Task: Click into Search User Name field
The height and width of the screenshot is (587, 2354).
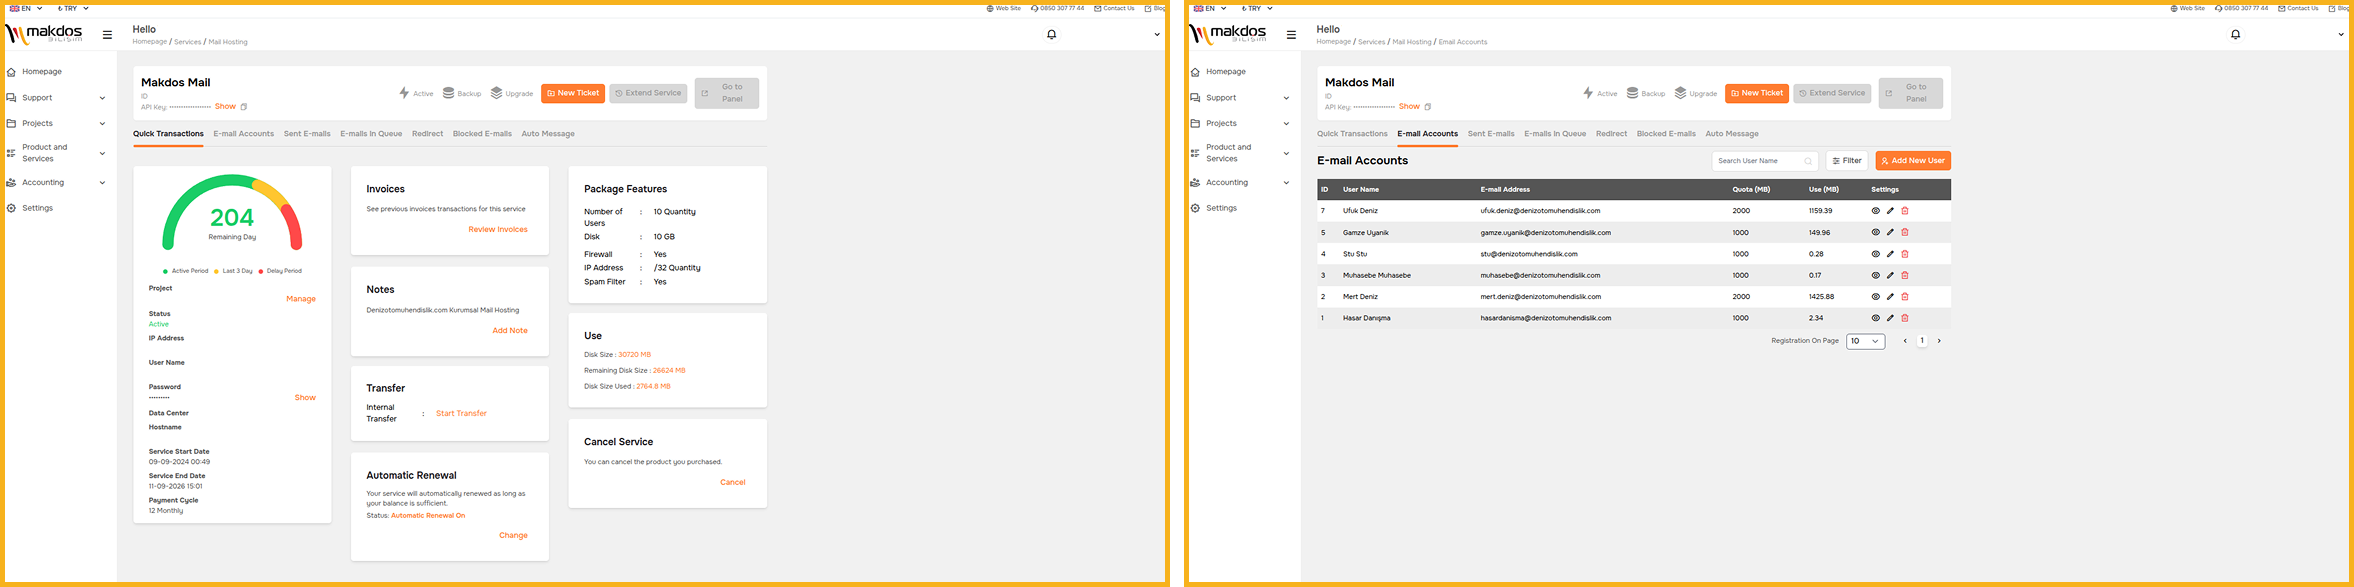Action: (1765, 161)
